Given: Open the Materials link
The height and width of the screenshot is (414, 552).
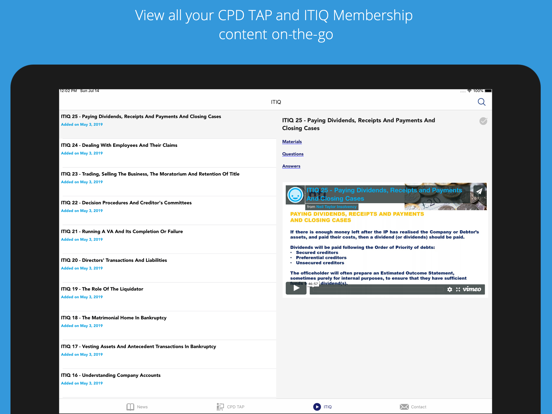Looking at the screenshot, I should pos(292,142).
